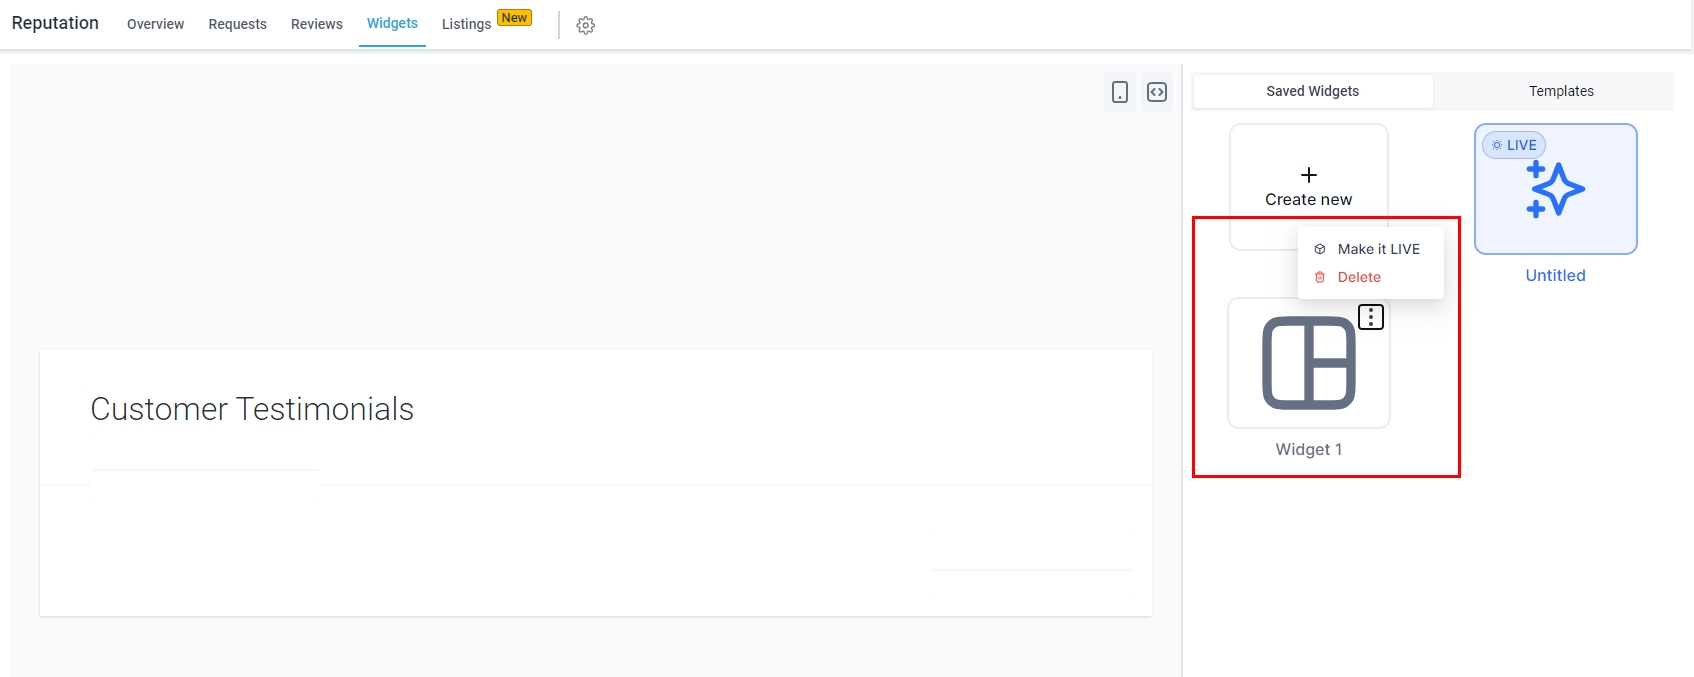
Task: Switch to mobile preview icon
Action: [x=1120, y=92]
